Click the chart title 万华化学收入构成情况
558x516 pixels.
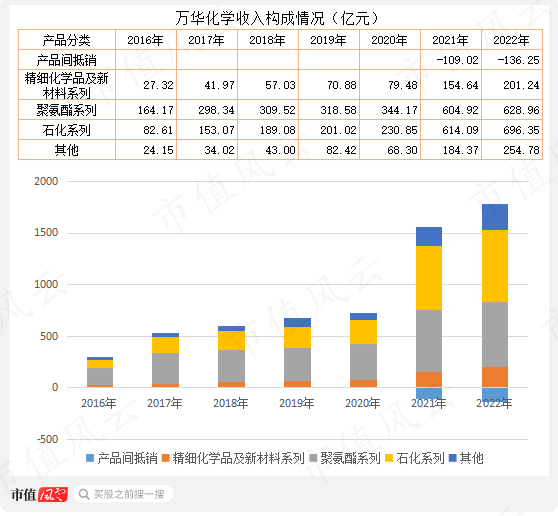[250, 18]
